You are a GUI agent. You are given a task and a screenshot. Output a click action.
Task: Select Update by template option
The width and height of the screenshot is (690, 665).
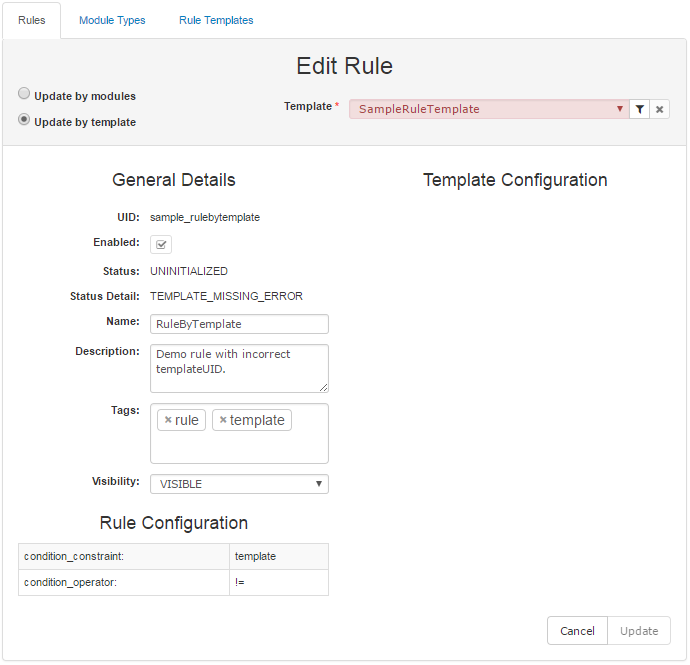[24, 120]
